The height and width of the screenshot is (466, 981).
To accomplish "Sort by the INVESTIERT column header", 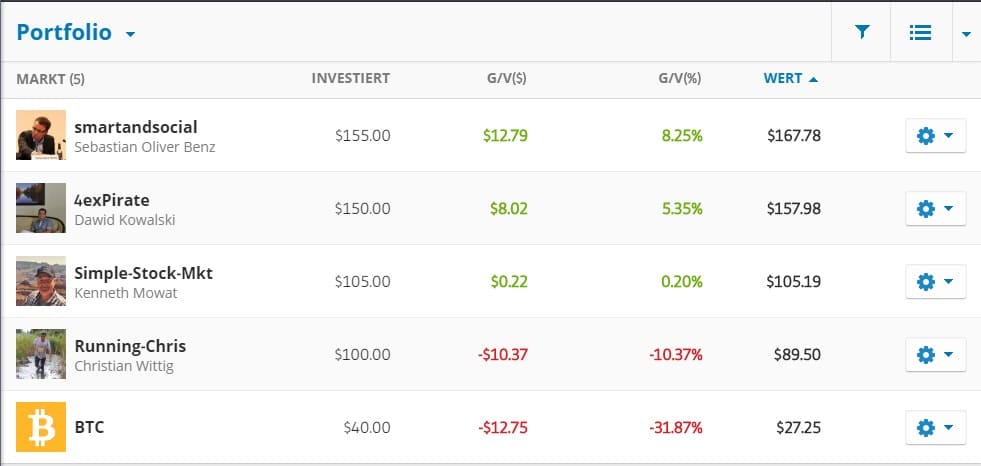I will coord(350,78).
